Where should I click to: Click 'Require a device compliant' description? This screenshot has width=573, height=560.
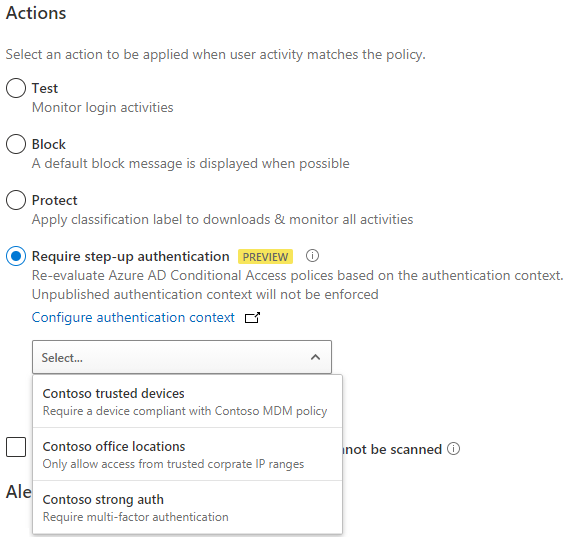[185, 411]
